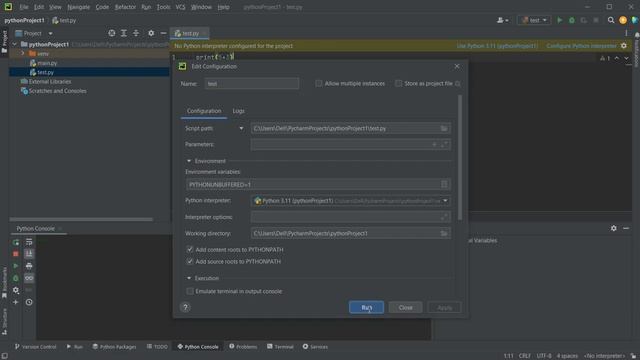Open the Navigate menu
This screenshot has width=640, height=360.
78,7
